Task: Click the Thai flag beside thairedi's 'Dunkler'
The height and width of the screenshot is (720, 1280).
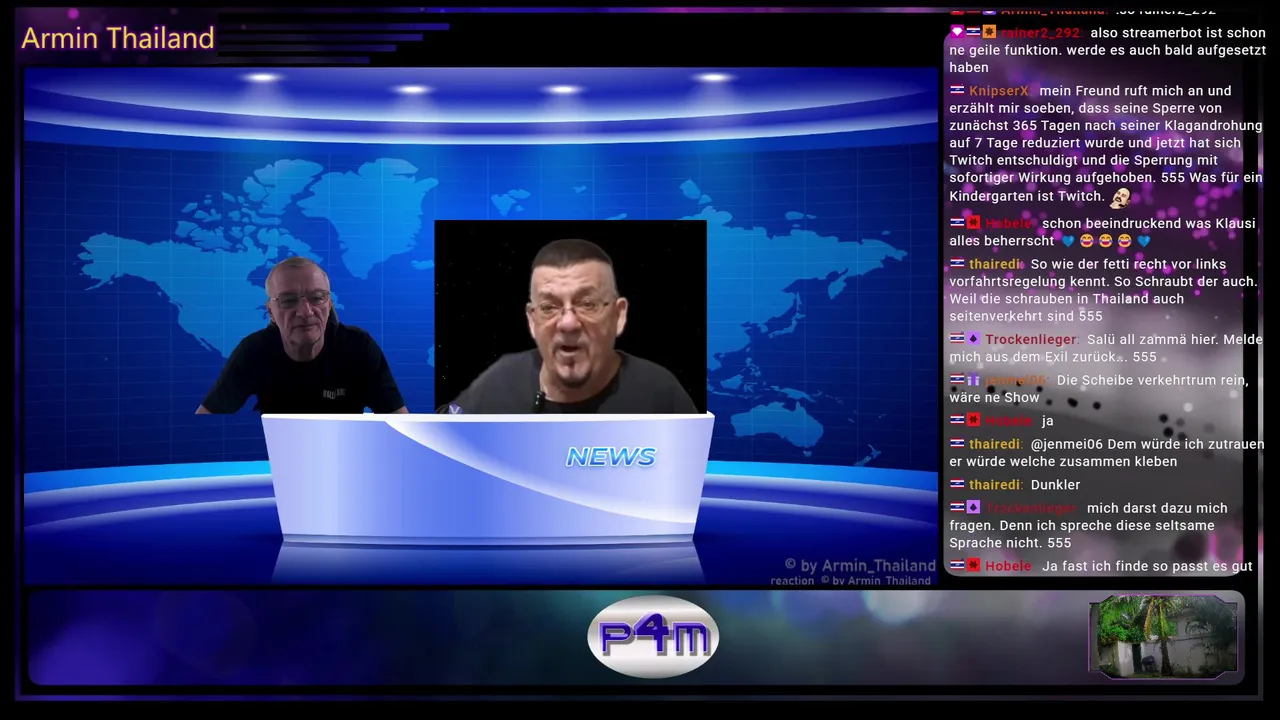Action: (957, 485)
